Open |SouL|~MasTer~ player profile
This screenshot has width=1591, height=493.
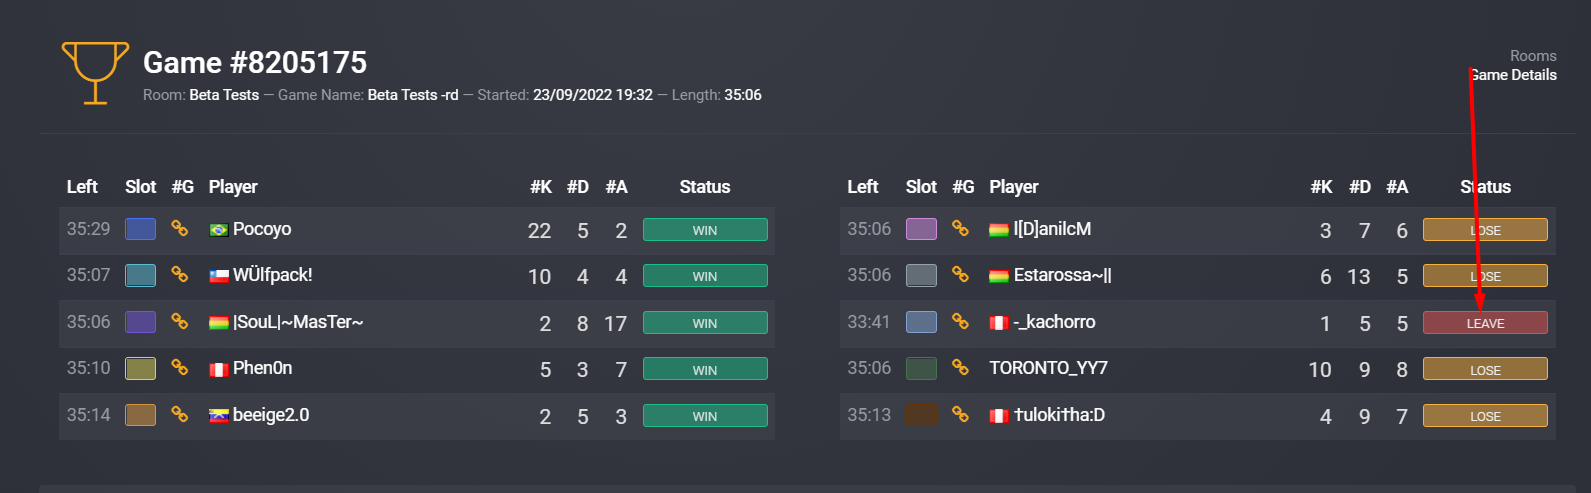pos(298,322)
